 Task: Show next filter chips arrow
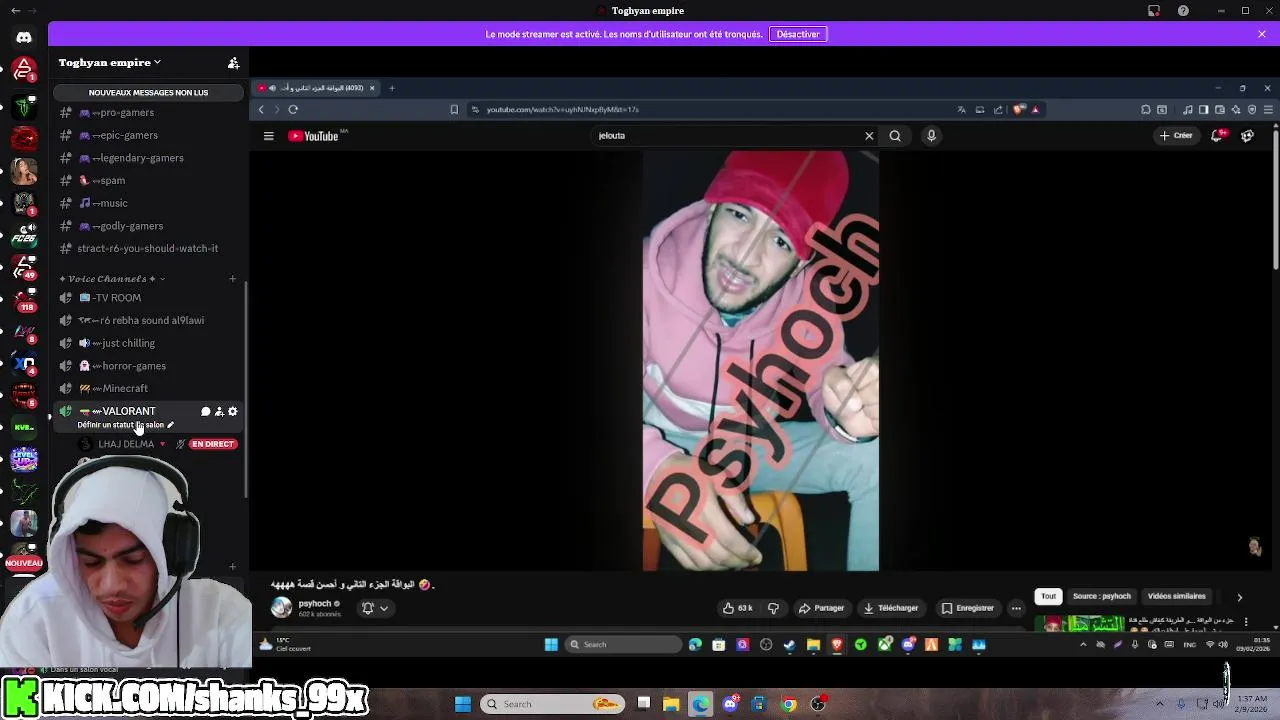pos(1240,597)
